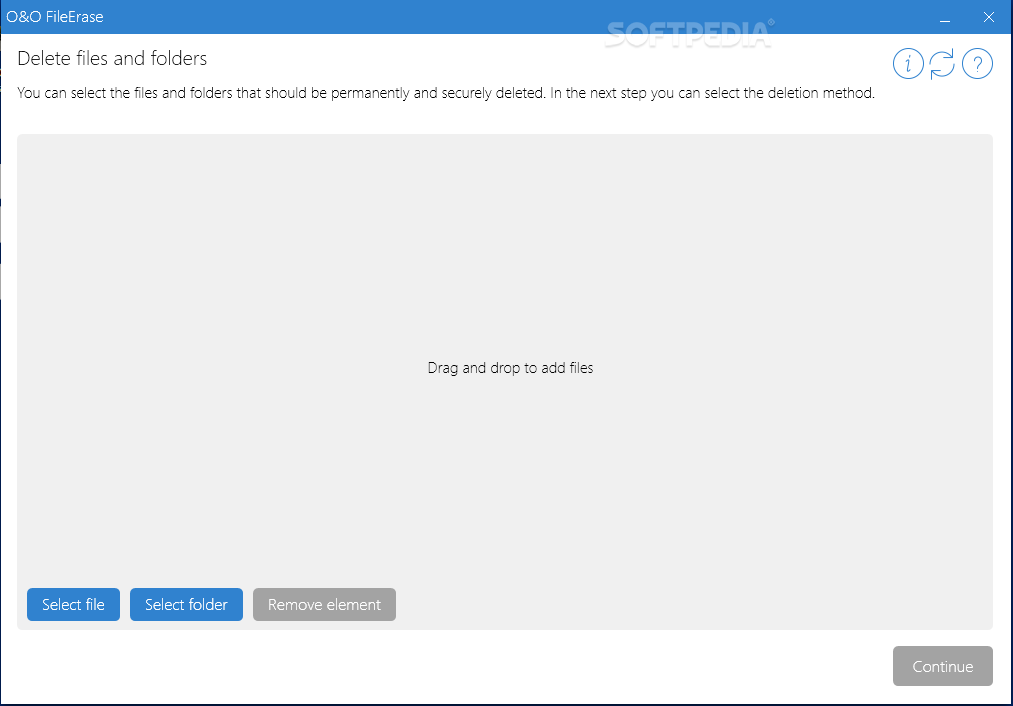
Task: Click the 'Drag and drop to add files' text
Action: tap(510, 368)
